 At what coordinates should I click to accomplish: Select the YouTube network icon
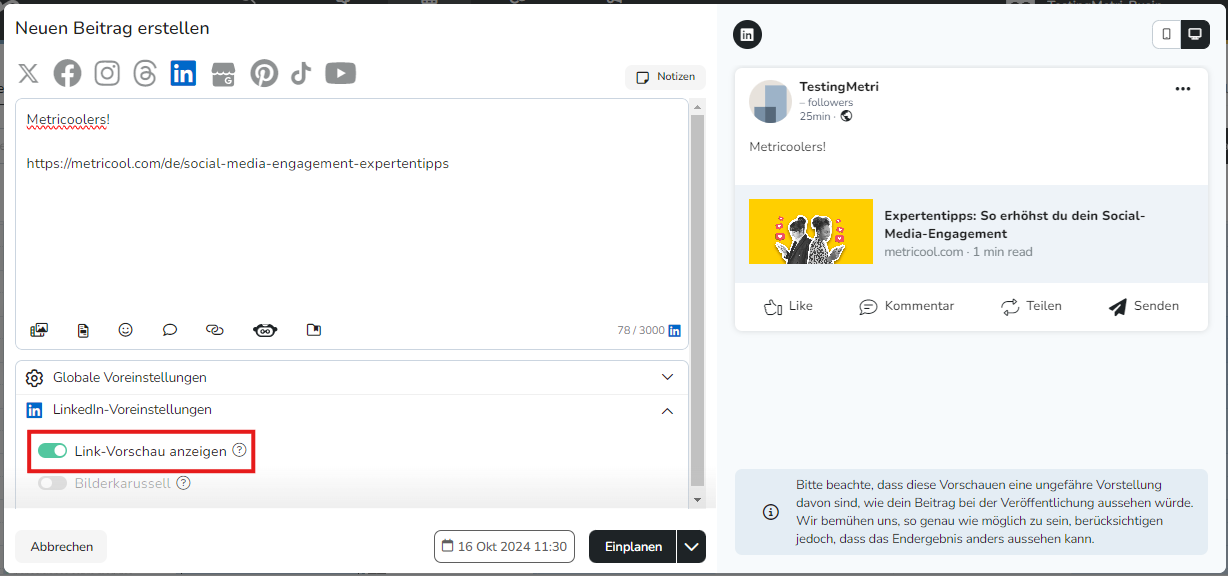tap(341, 73)
